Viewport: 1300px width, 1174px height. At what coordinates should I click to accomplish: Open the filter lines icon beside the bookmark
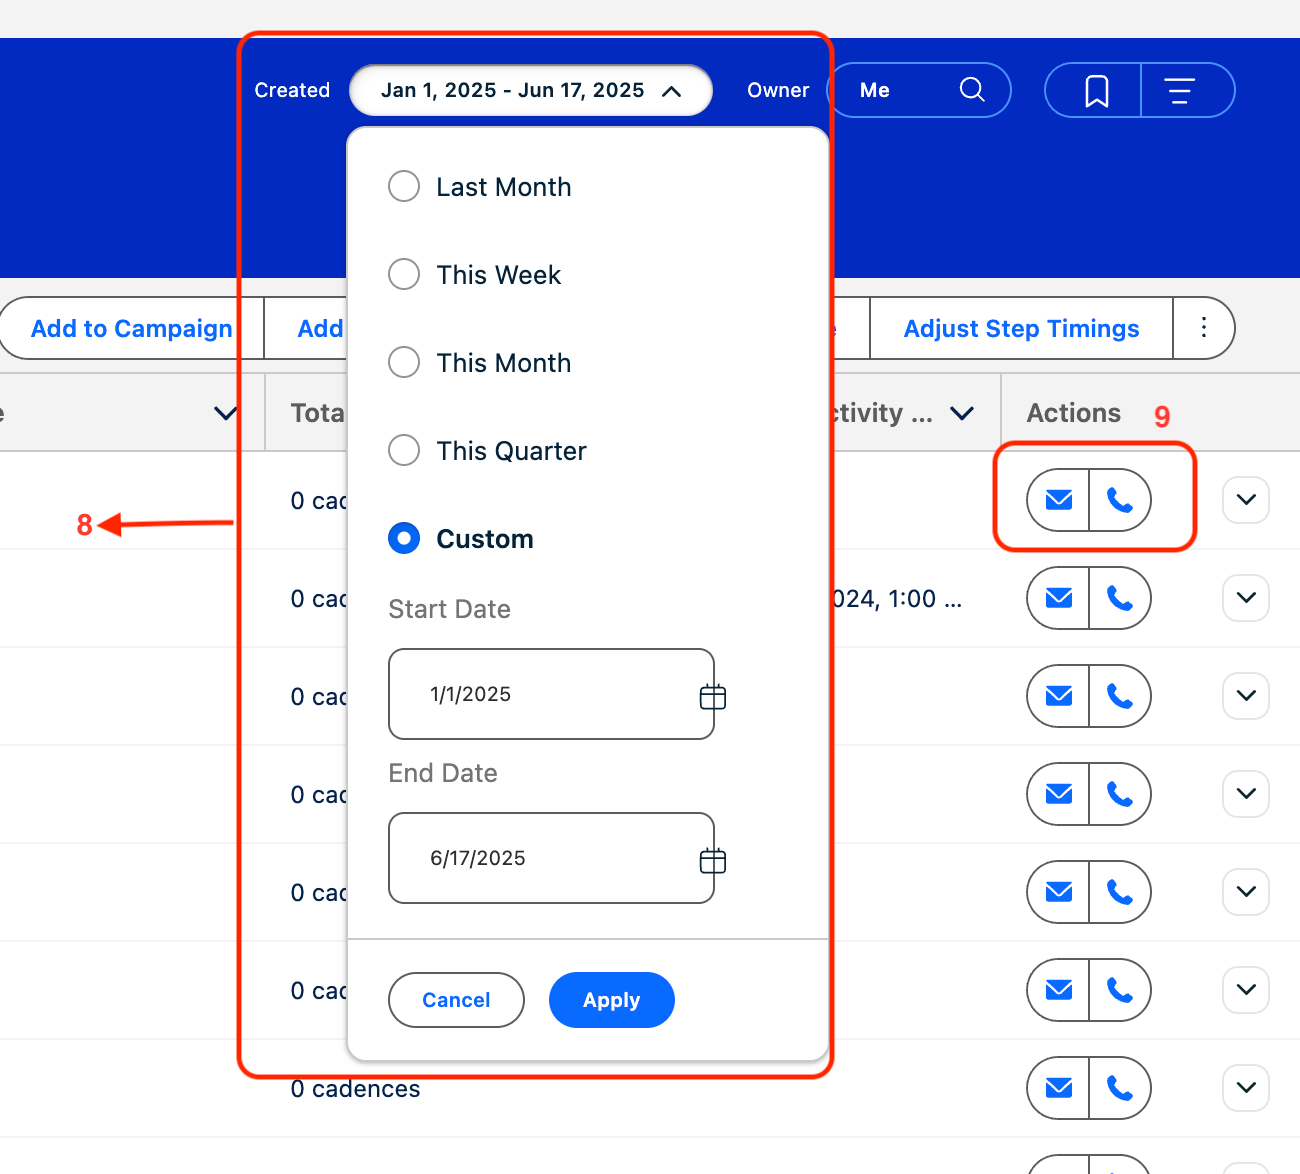tap(1180, 91)
